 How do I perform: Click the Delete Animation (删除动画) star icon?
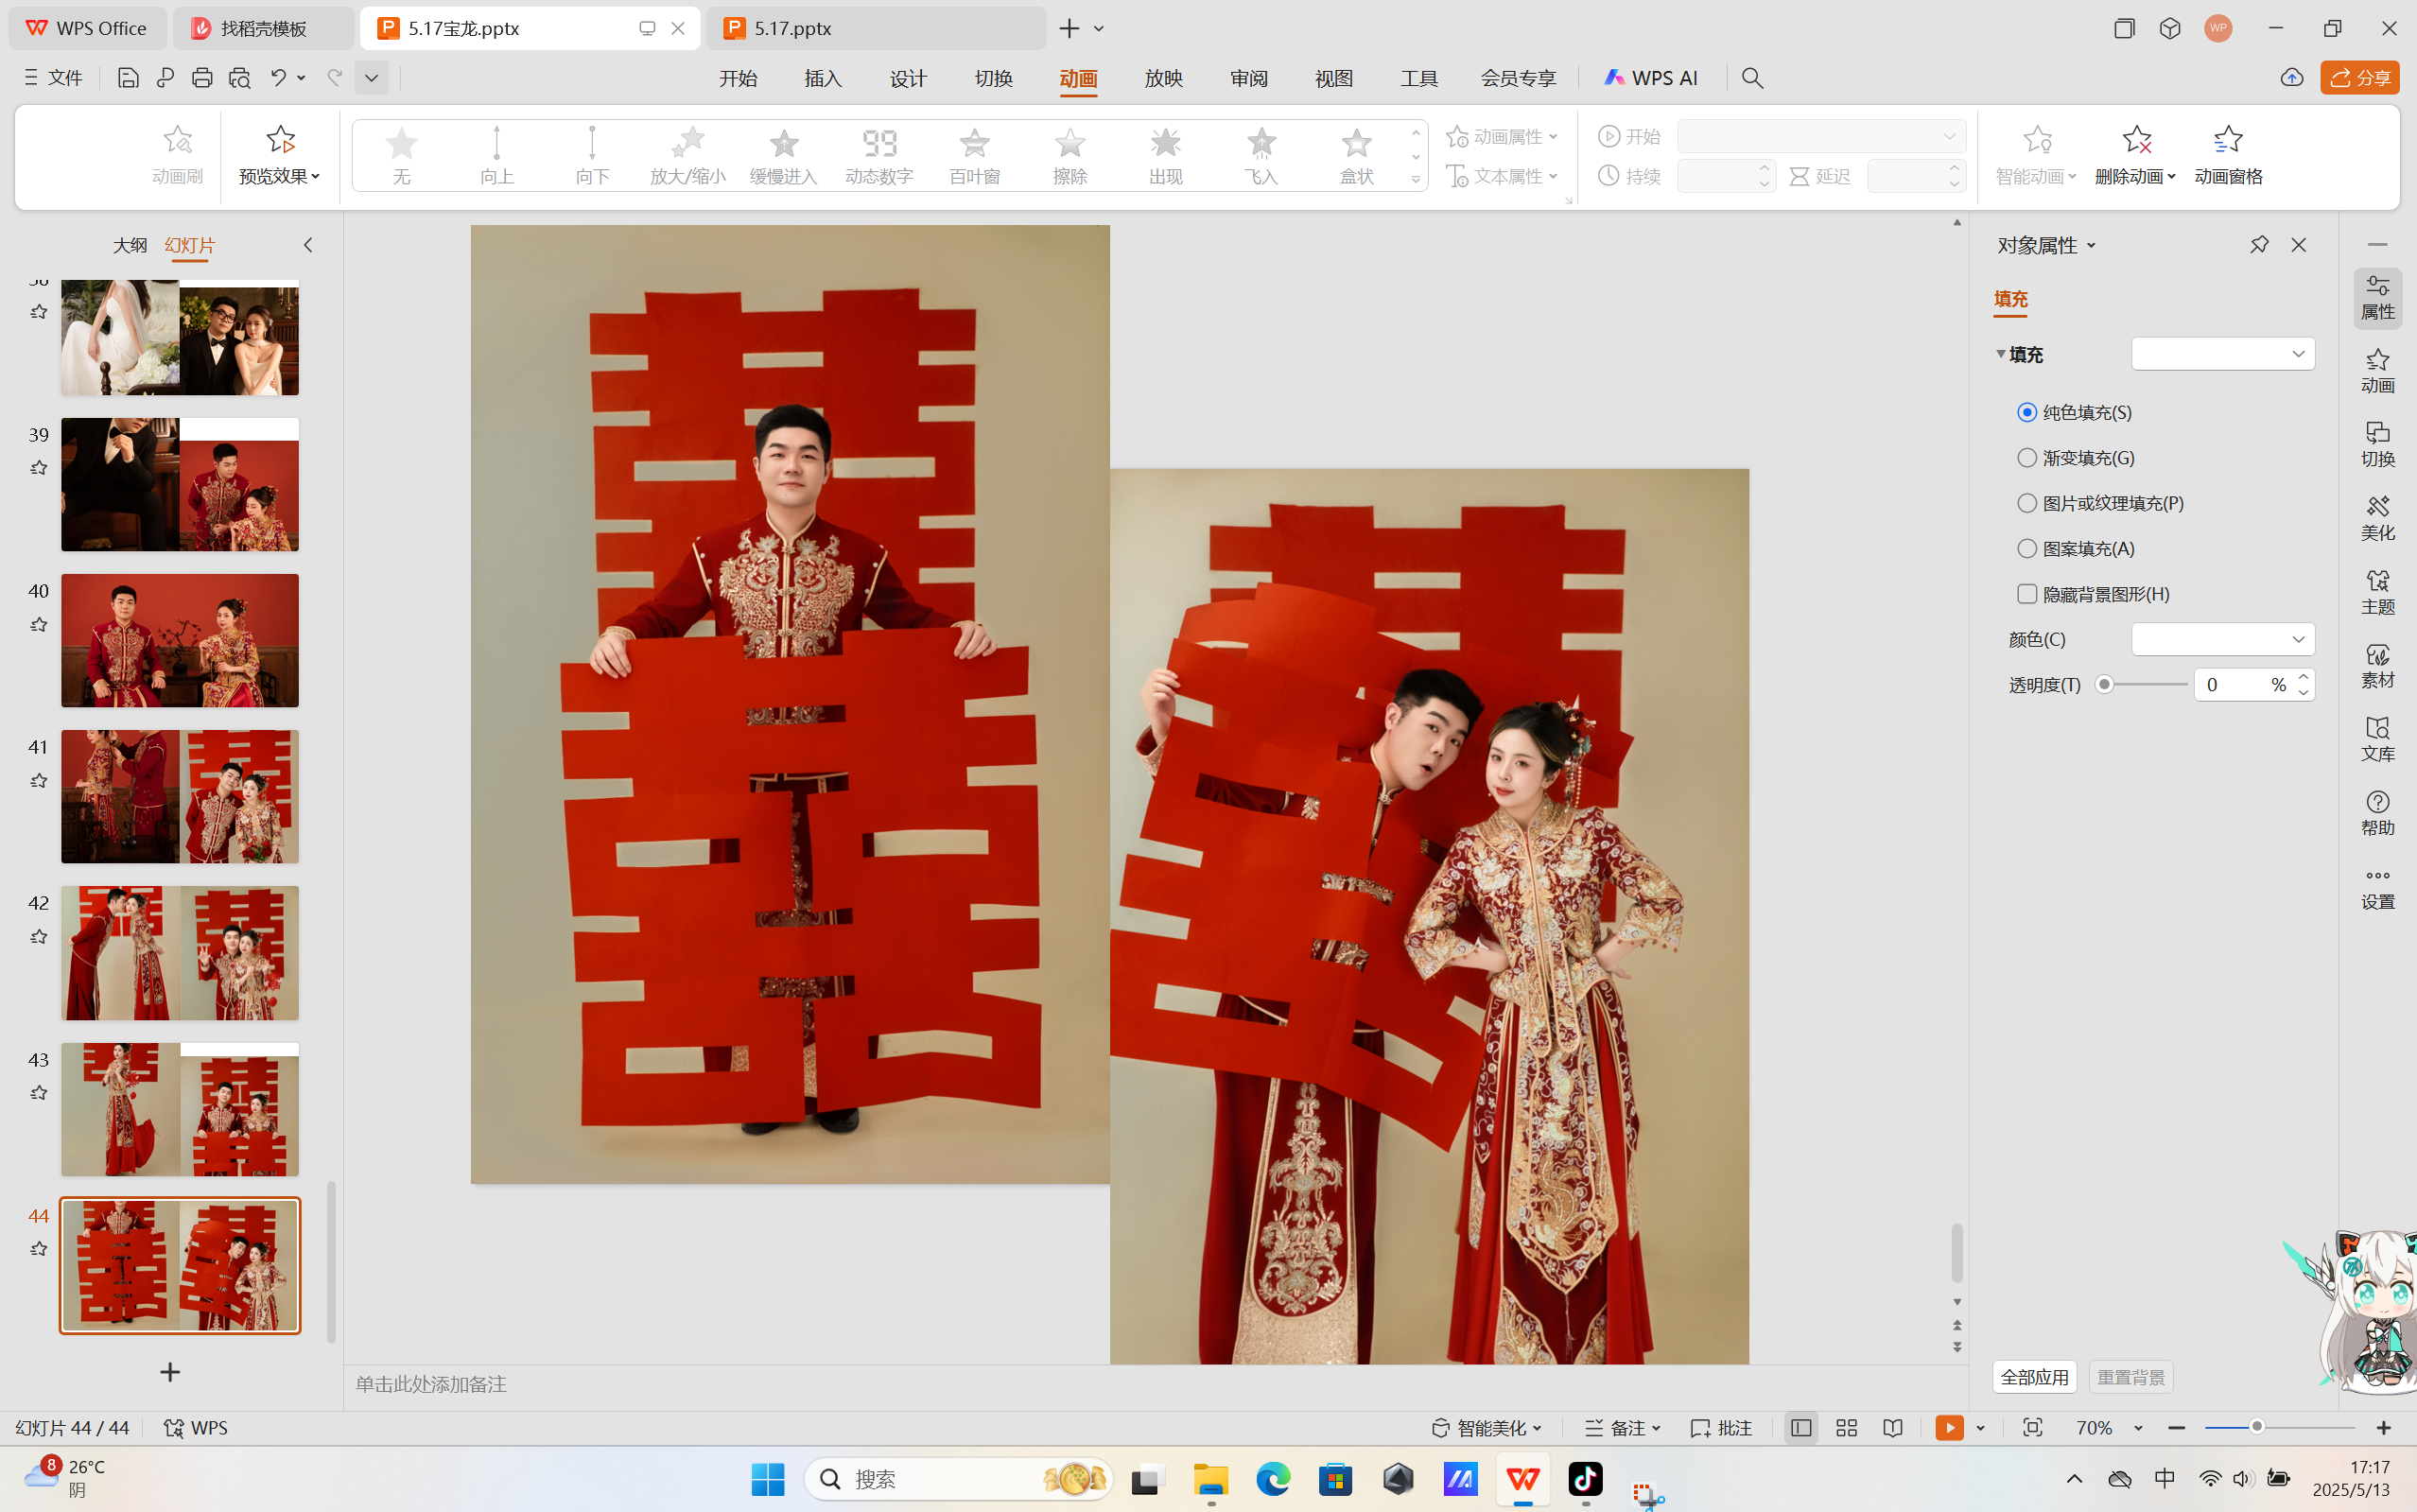pos(2135,140)
